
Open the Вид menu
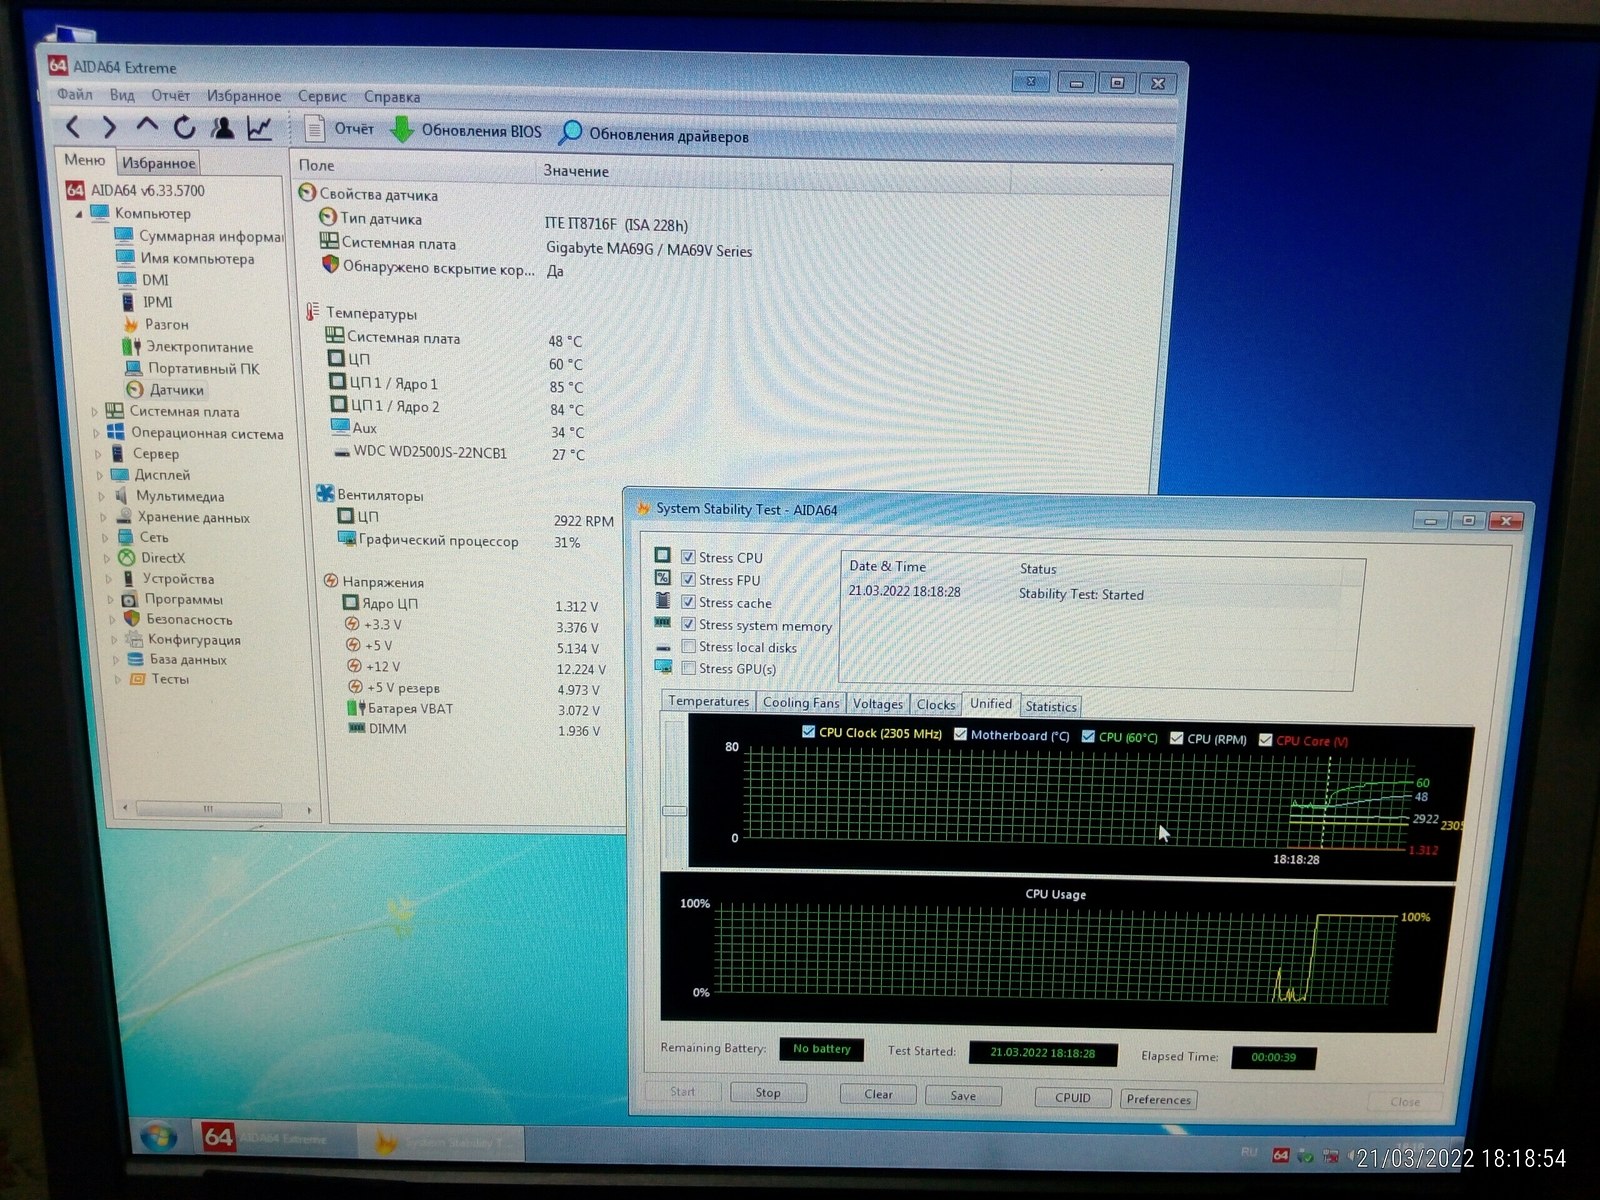(x=122, y=95)
